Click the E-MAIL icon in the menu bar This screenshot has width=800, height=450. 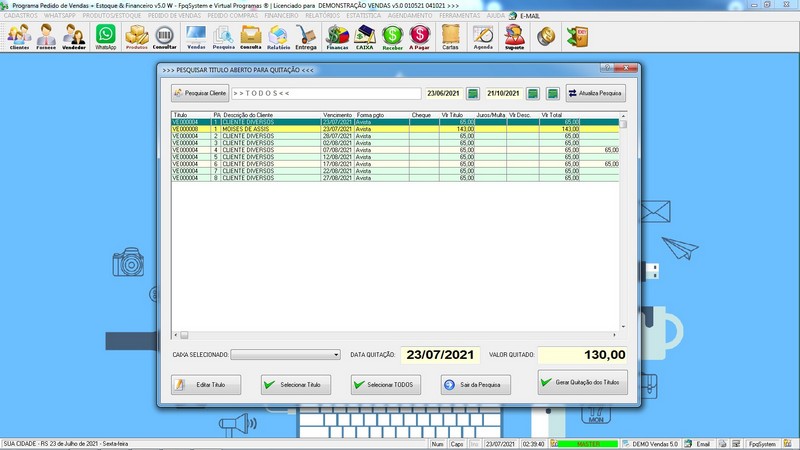tap(513, 16)
